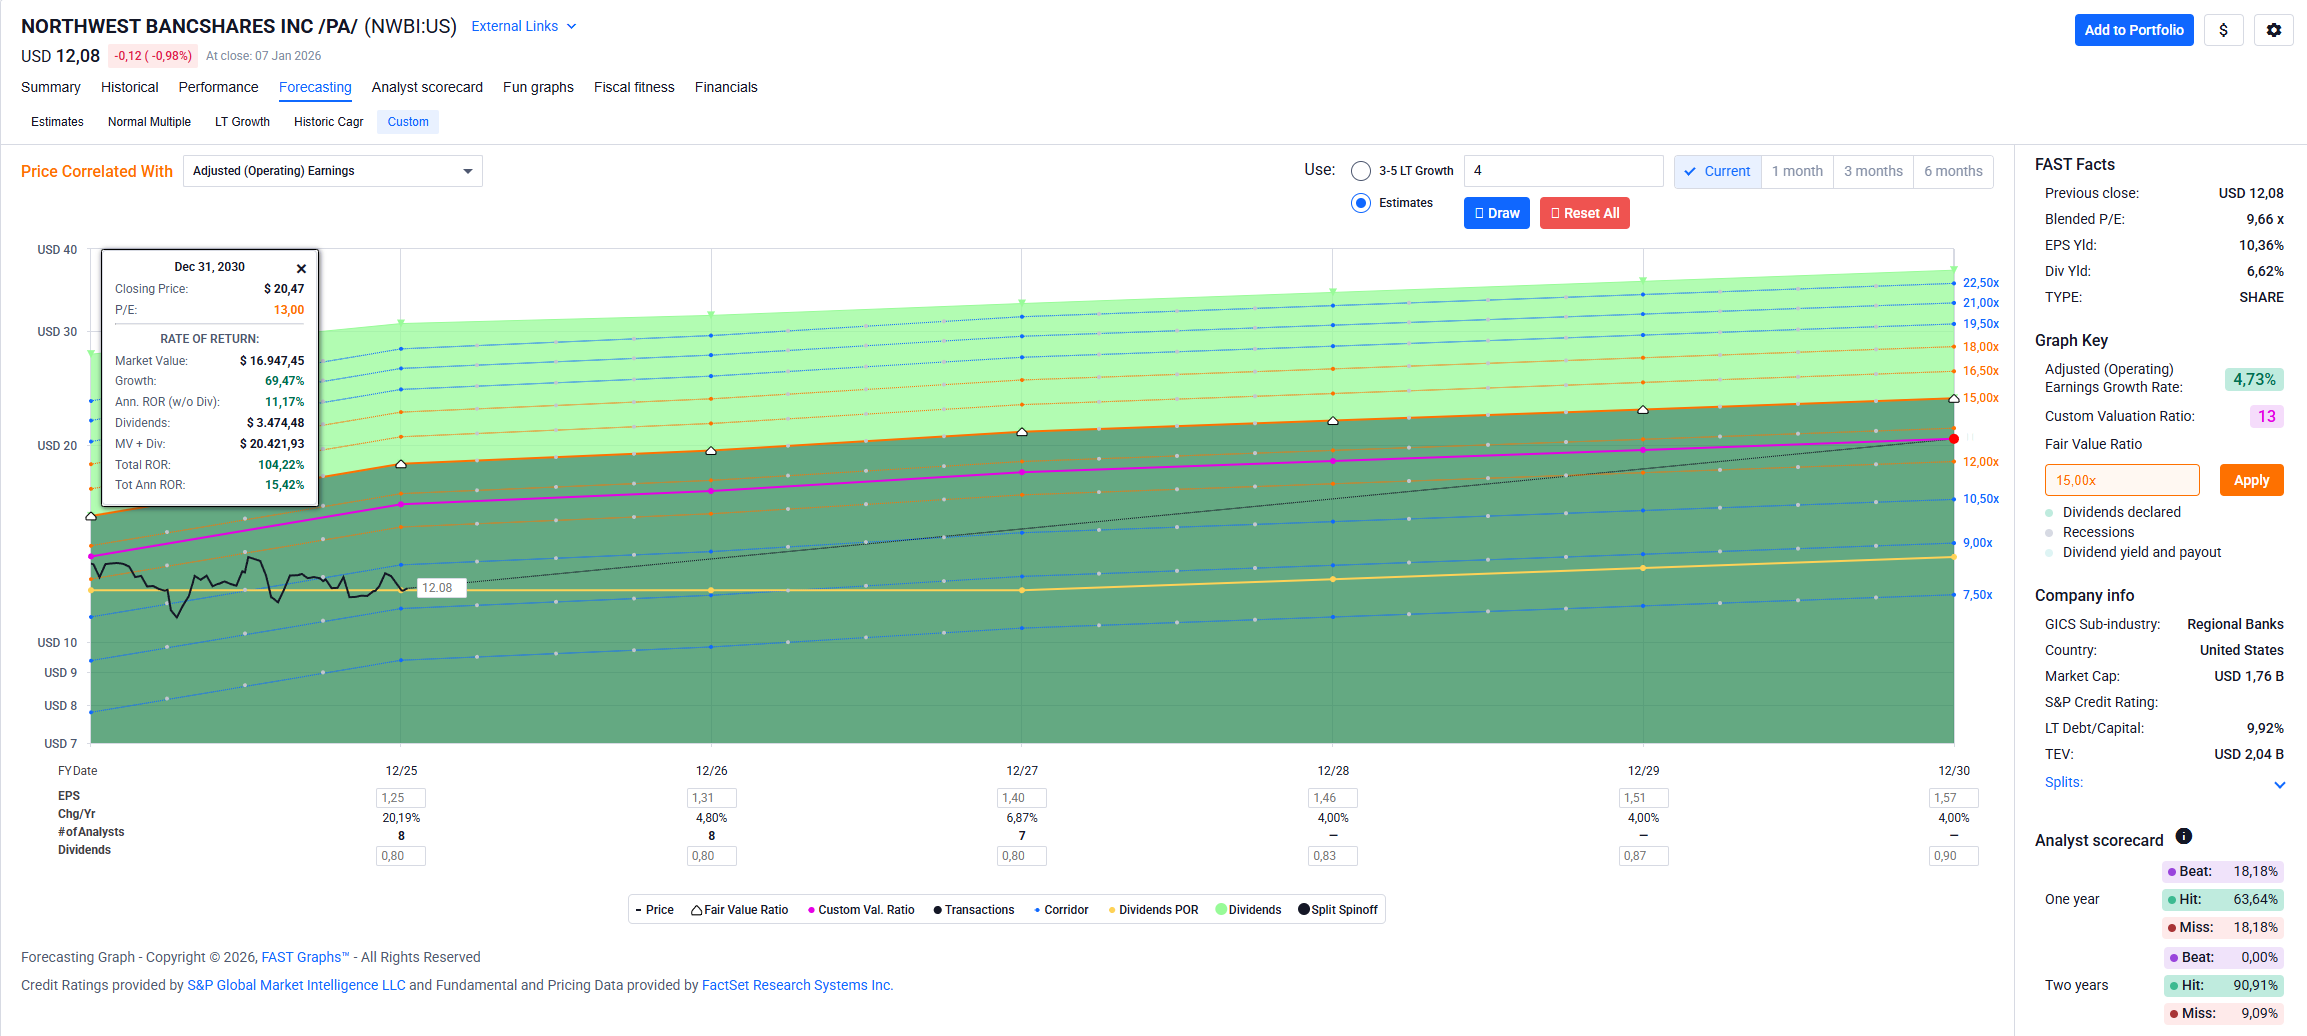Expand the External Links dropdown
The image size is (2307, 1036).
coord(523,27)
